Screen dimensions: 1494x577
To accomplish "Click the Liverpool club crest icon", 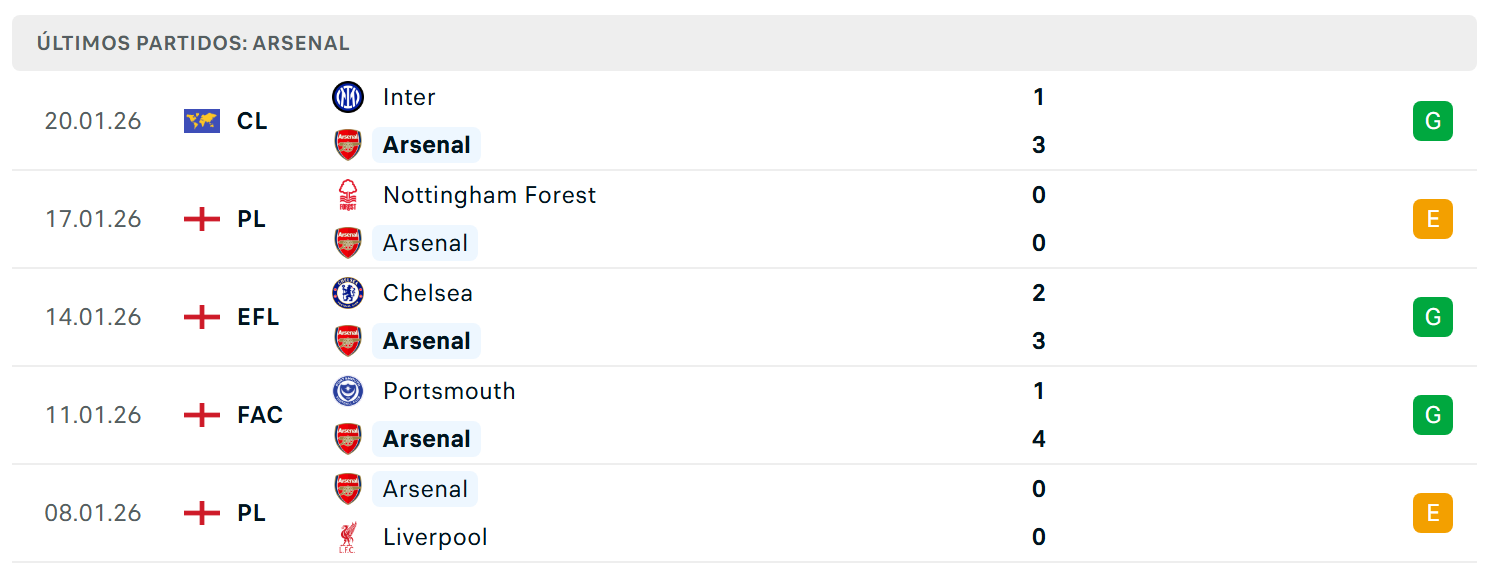I will pyautogui.click(x=348, y=537).
